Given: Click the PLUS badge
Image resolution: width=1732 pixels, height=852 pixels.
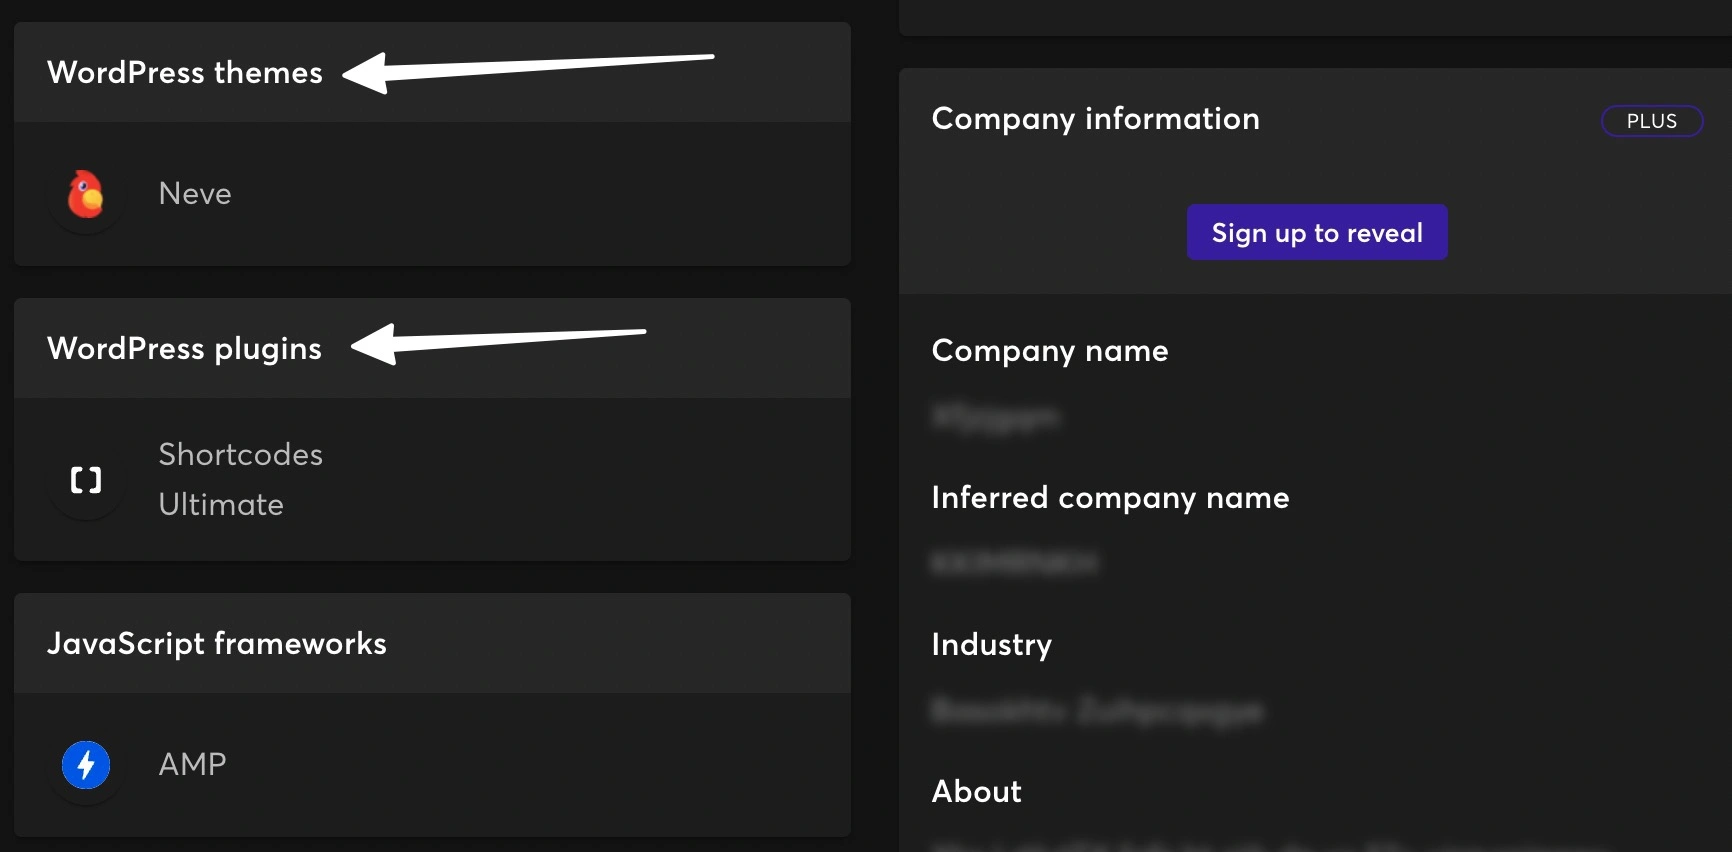Looking at the screenshot, I should point(1651,121).
